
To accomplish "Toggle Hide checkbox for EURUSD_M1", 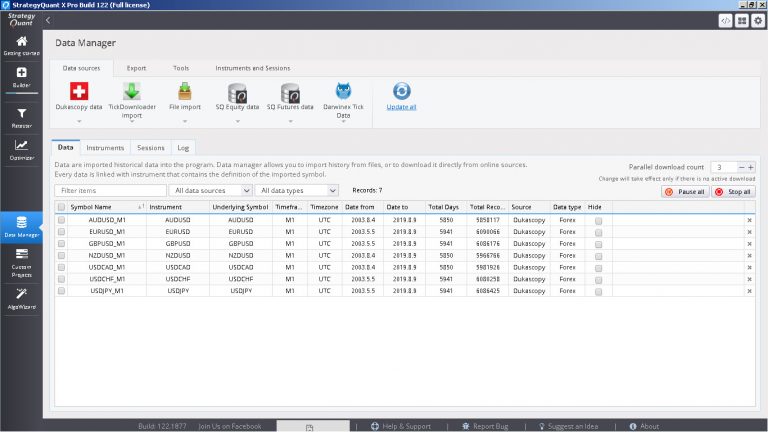I will point(598,231).
